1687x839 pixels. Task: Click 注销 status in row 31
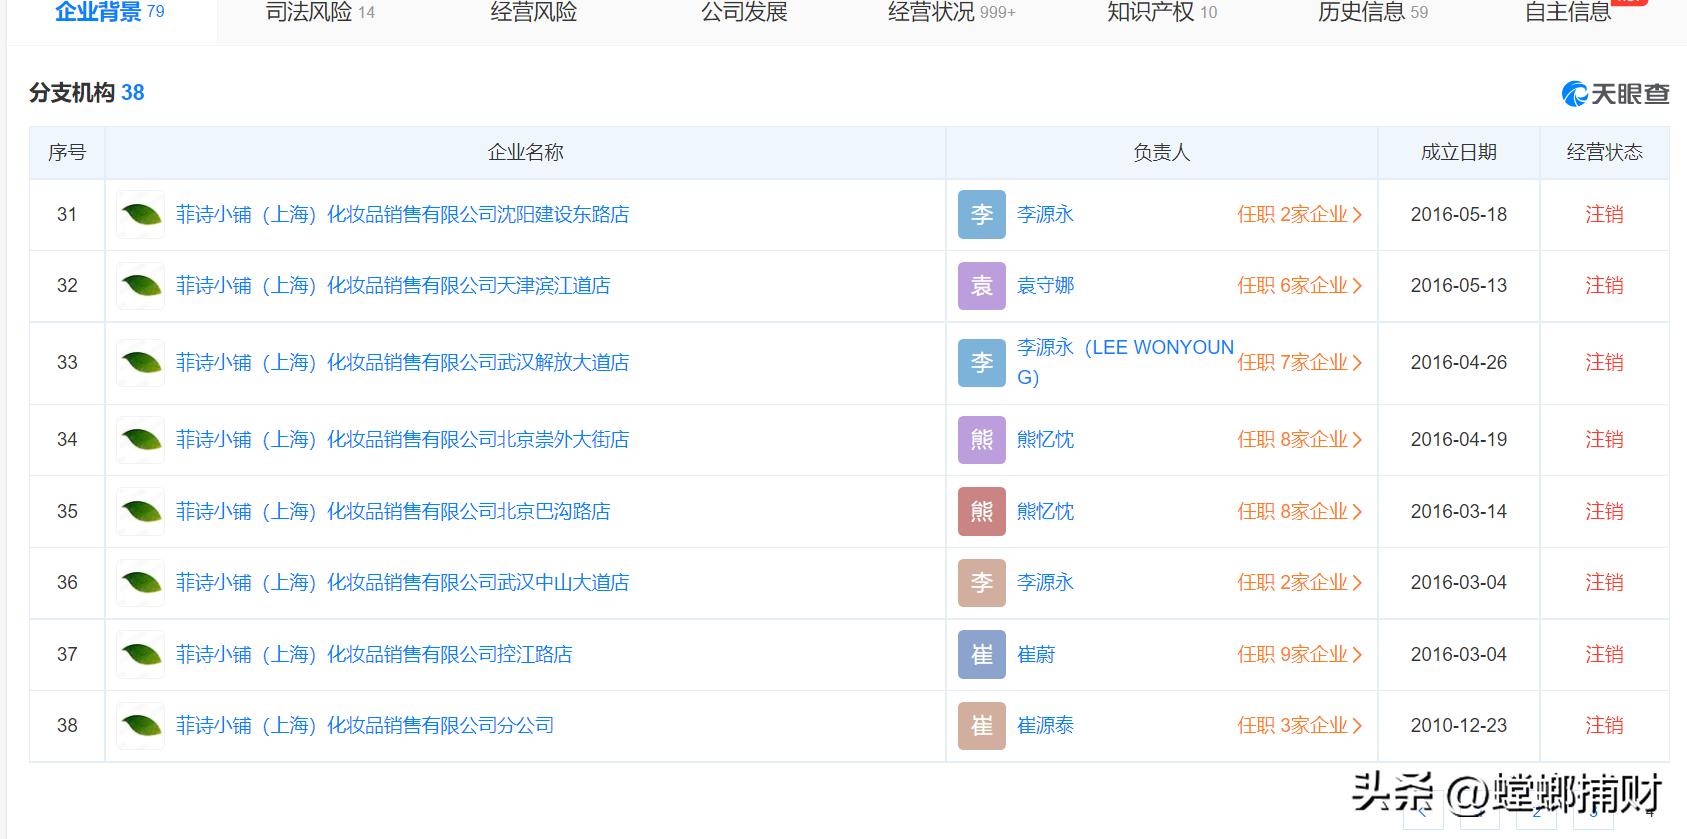click(x=1604, y=214)
